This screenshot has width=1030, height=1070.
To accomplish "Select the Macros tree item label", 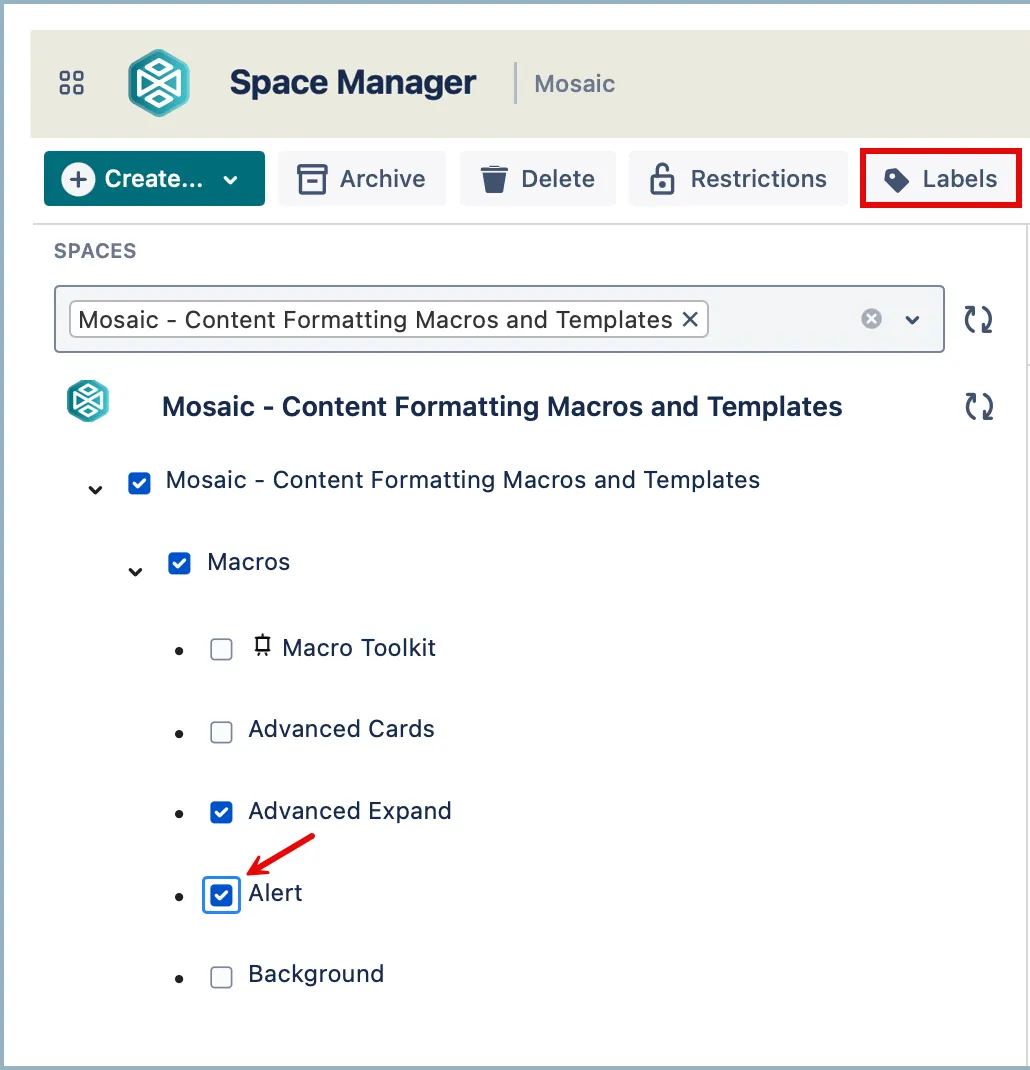I will (x=248, y=562).
